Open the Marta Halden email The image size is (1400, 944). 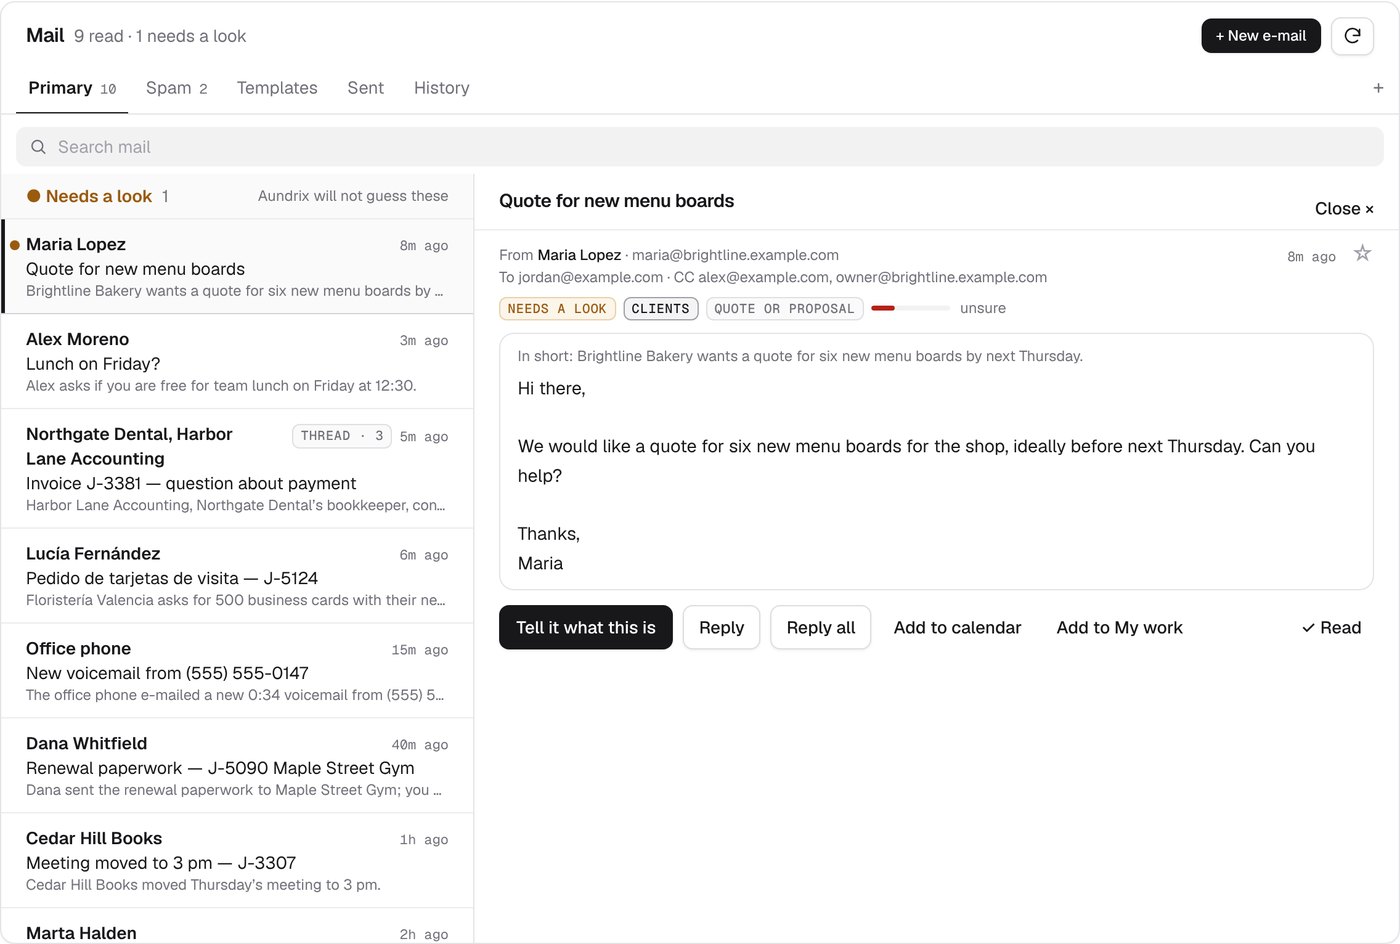238,927
